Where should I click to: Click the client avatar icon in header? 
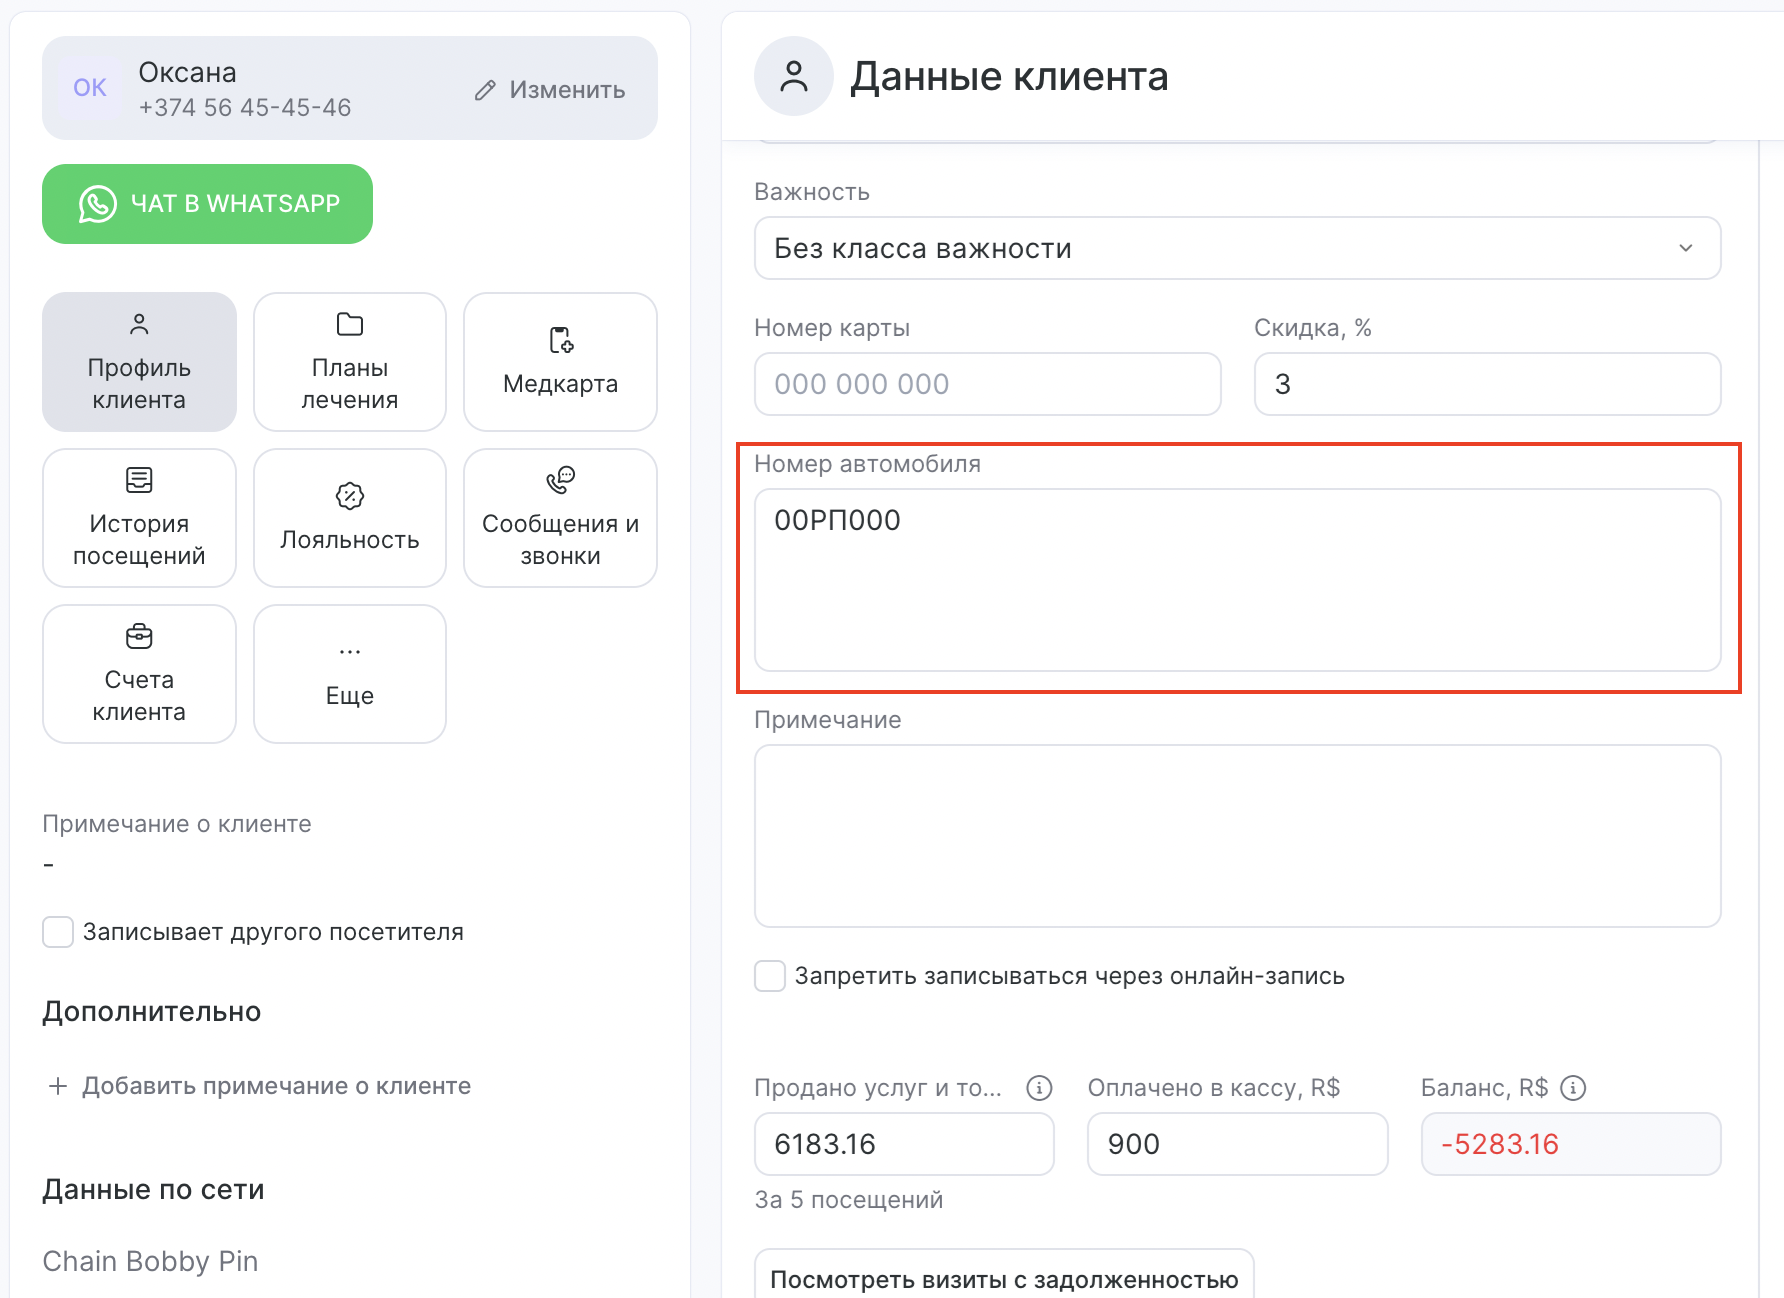click(794, 76)
